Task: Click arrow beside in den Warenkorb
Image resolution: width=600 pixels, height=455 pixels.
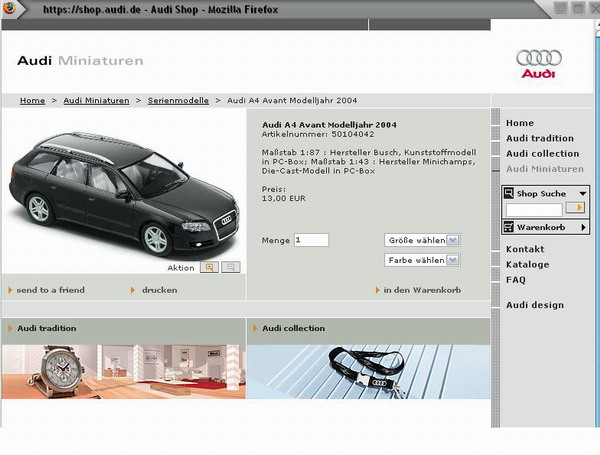Action: point(378,290)
